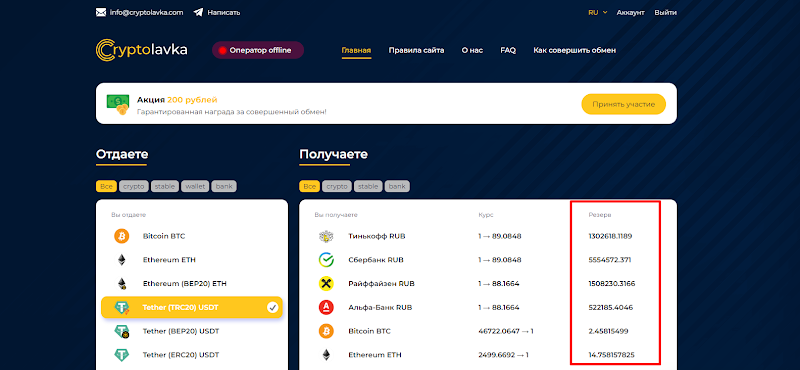Select Ethereum ETH label in Вы отдаете list
The image size is (800, 370).
pos(169,260)
